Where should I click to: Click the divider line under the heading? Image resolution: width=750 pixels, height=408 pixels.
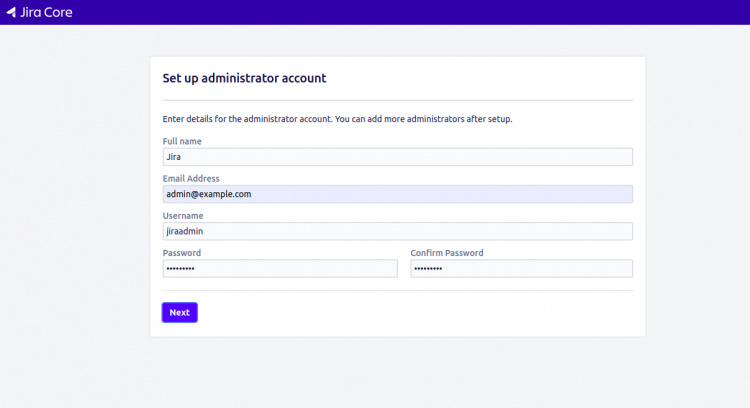click(397, 100)
